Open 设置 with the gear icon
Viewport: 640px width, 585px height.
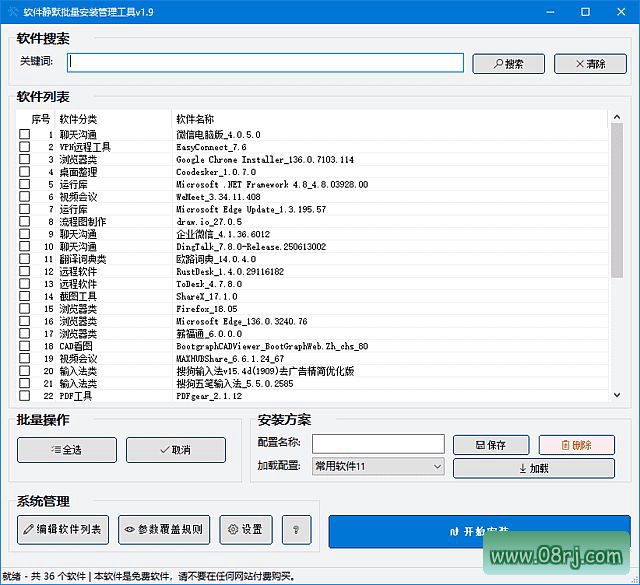coord(245,530)
